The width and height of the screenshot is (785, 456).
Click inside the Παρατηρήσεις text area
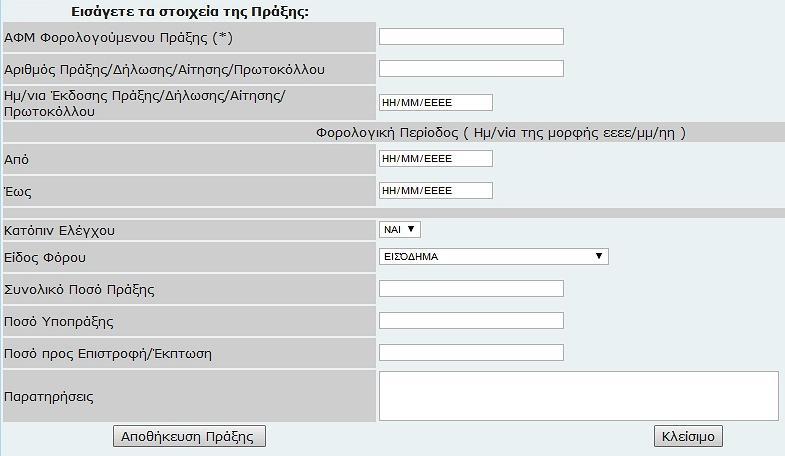tap(579, 396)
